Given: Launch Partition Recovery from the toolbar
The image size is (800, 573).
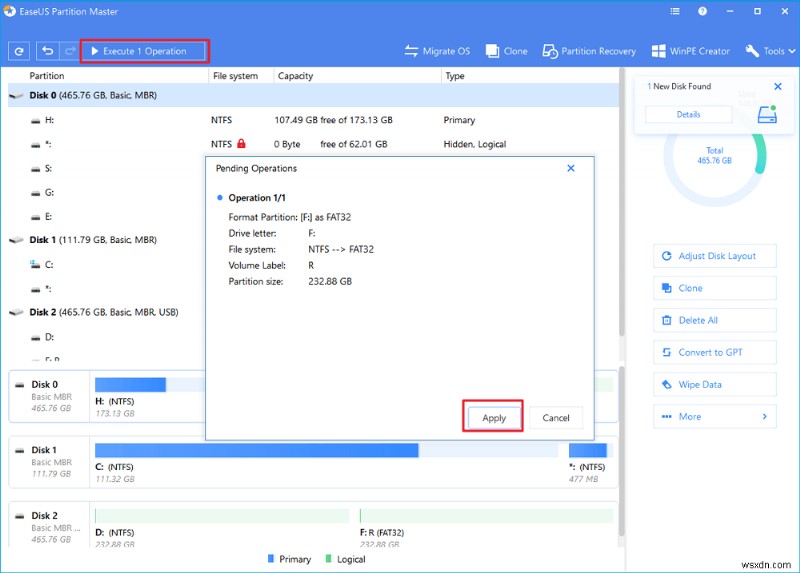Looking at the screenshot, I should [588, 51].
